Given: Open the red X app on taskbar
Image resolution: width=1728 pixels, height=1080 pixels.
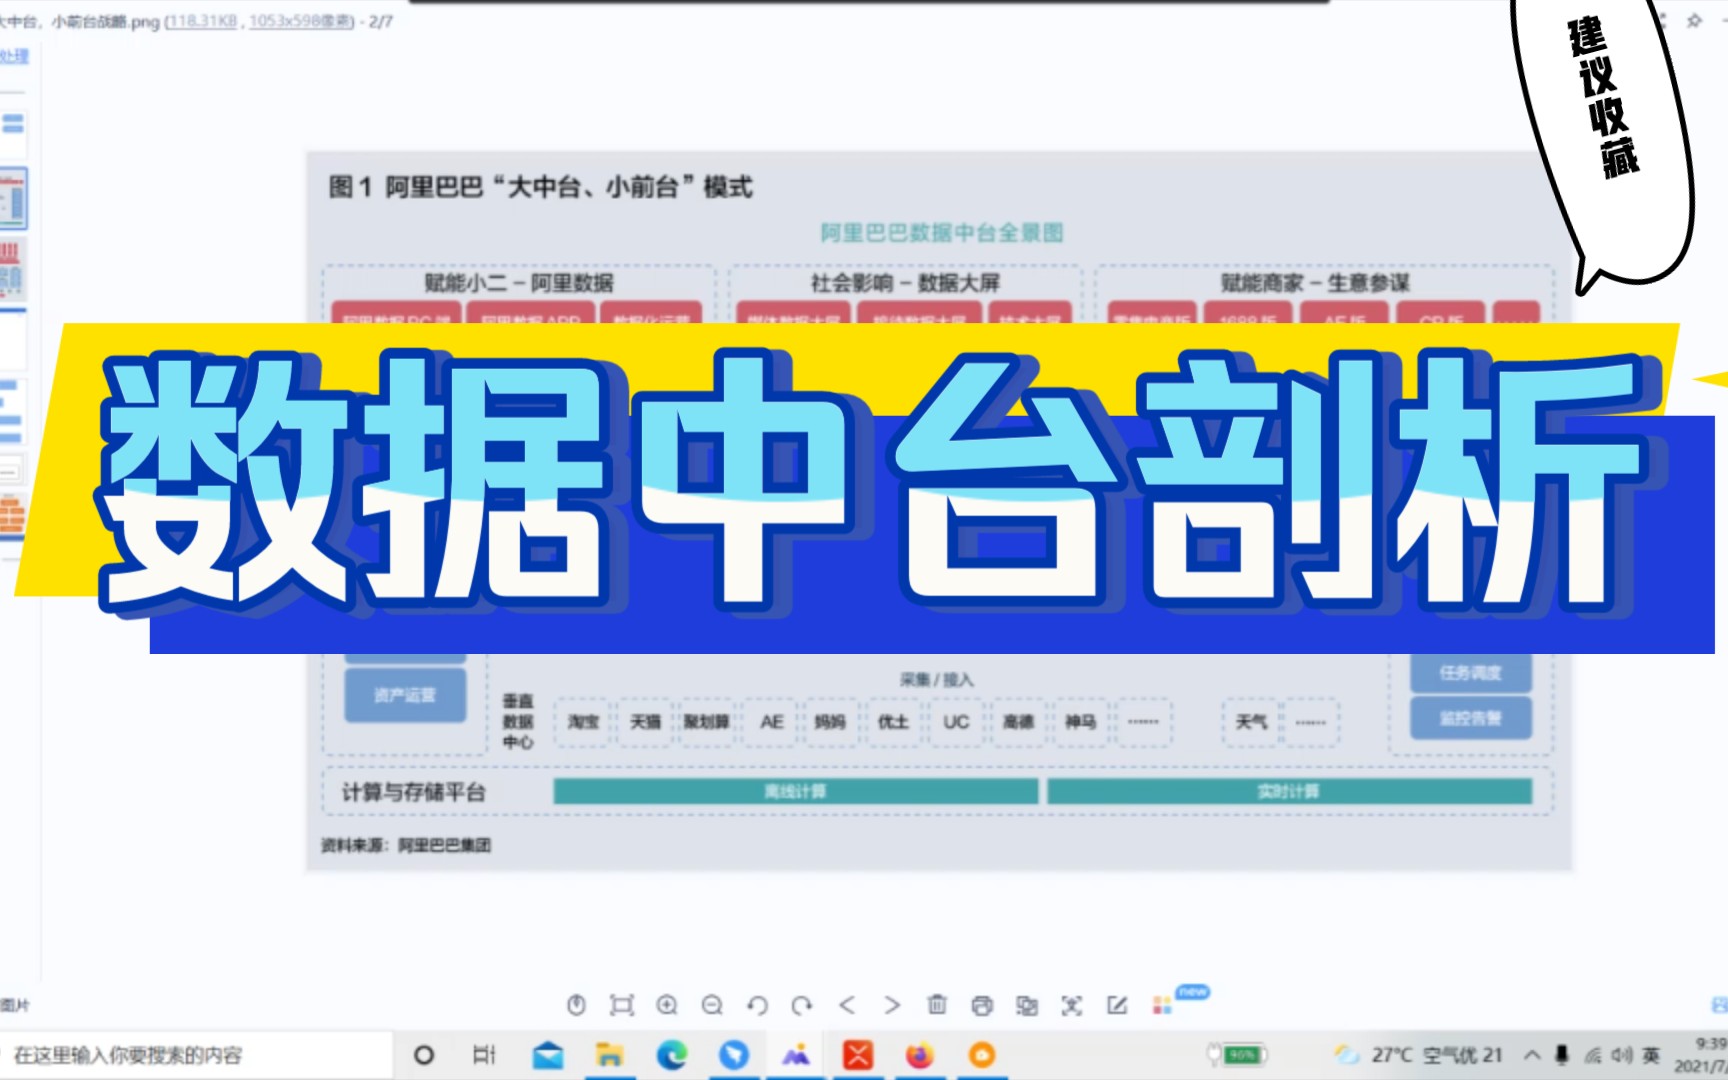Looking at the screenshot, I should [858, 1055].
